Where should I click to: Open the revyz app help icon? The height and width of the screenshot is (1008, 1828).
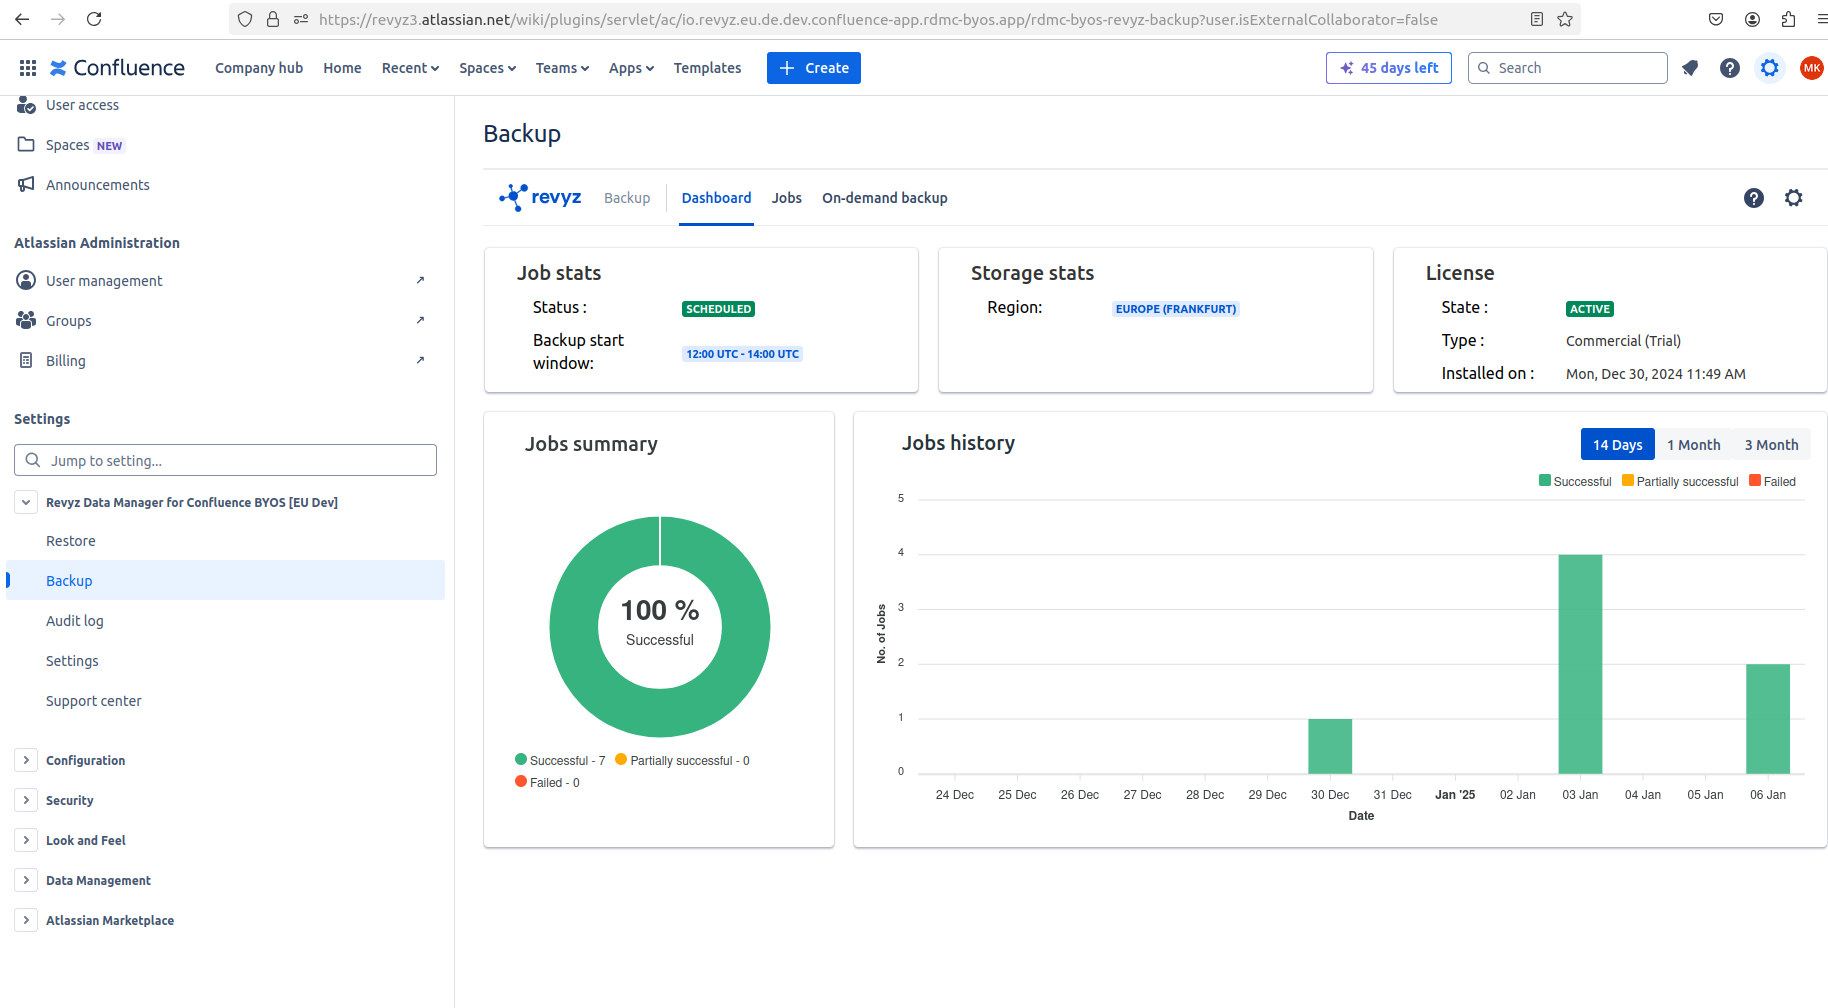(x=1754, y=198)
